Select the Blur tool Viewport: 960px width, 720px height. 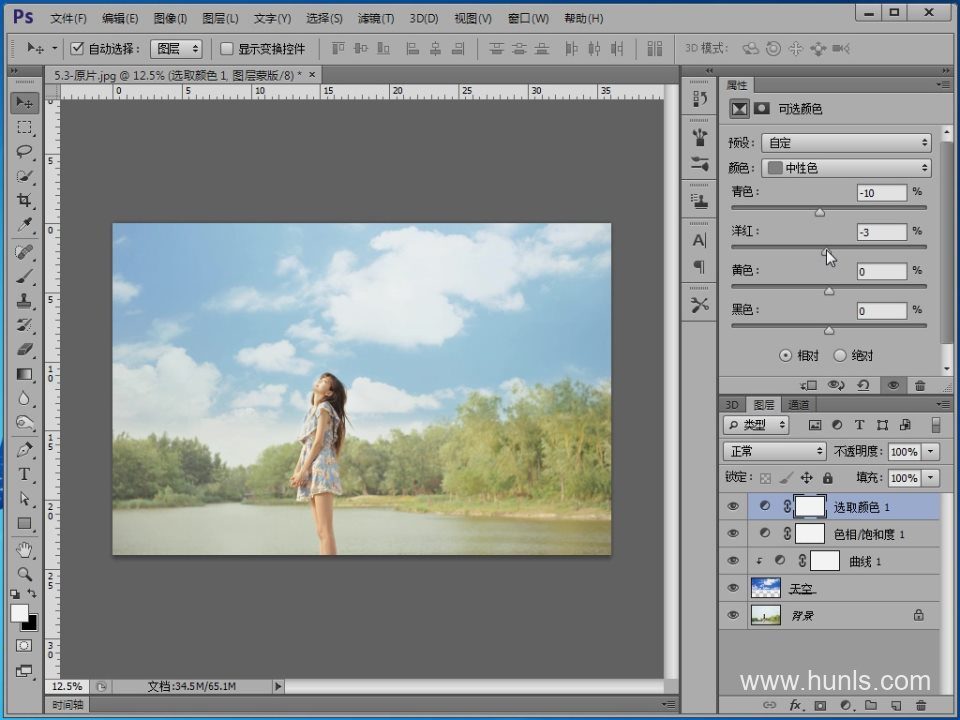(x=24, y=399)
